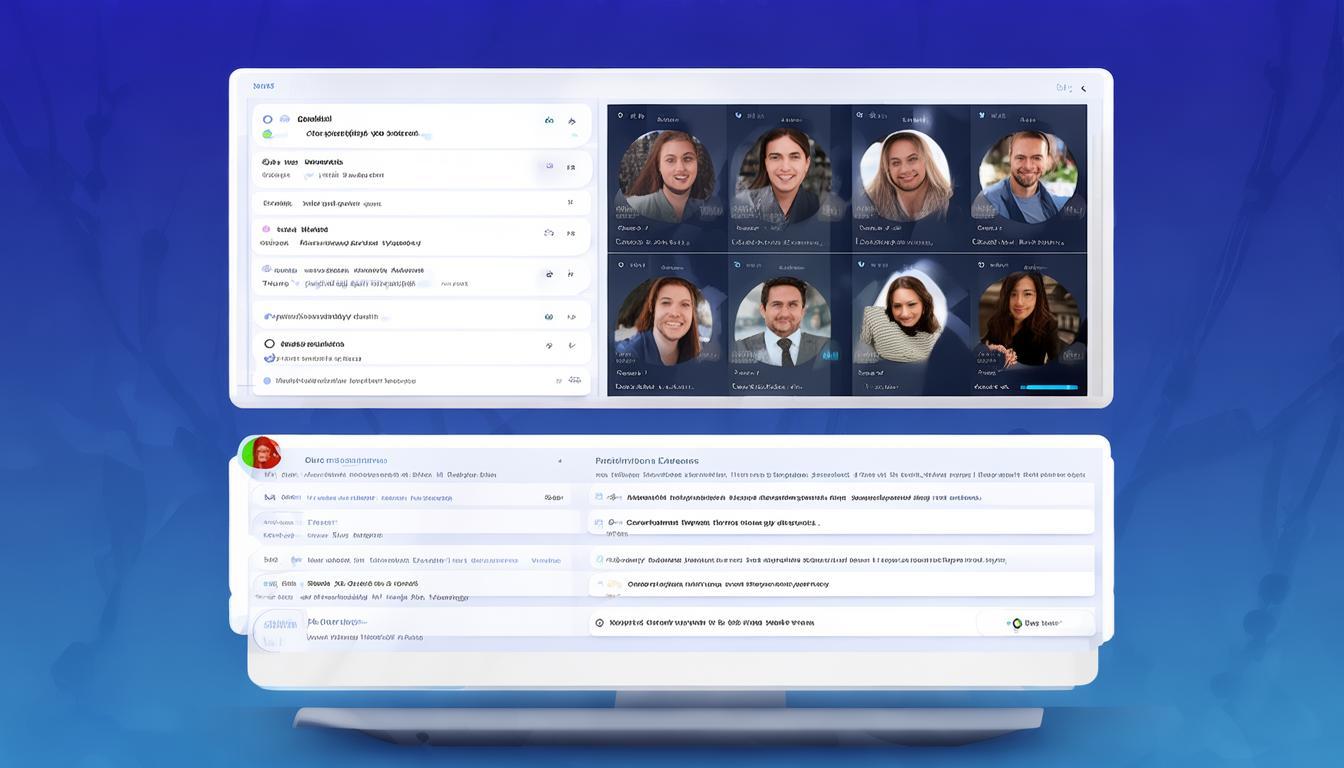Screen dimensions: 1344x768
Task: Click the circle icon on the last lower-right list row
Action: tap(599, 622)
